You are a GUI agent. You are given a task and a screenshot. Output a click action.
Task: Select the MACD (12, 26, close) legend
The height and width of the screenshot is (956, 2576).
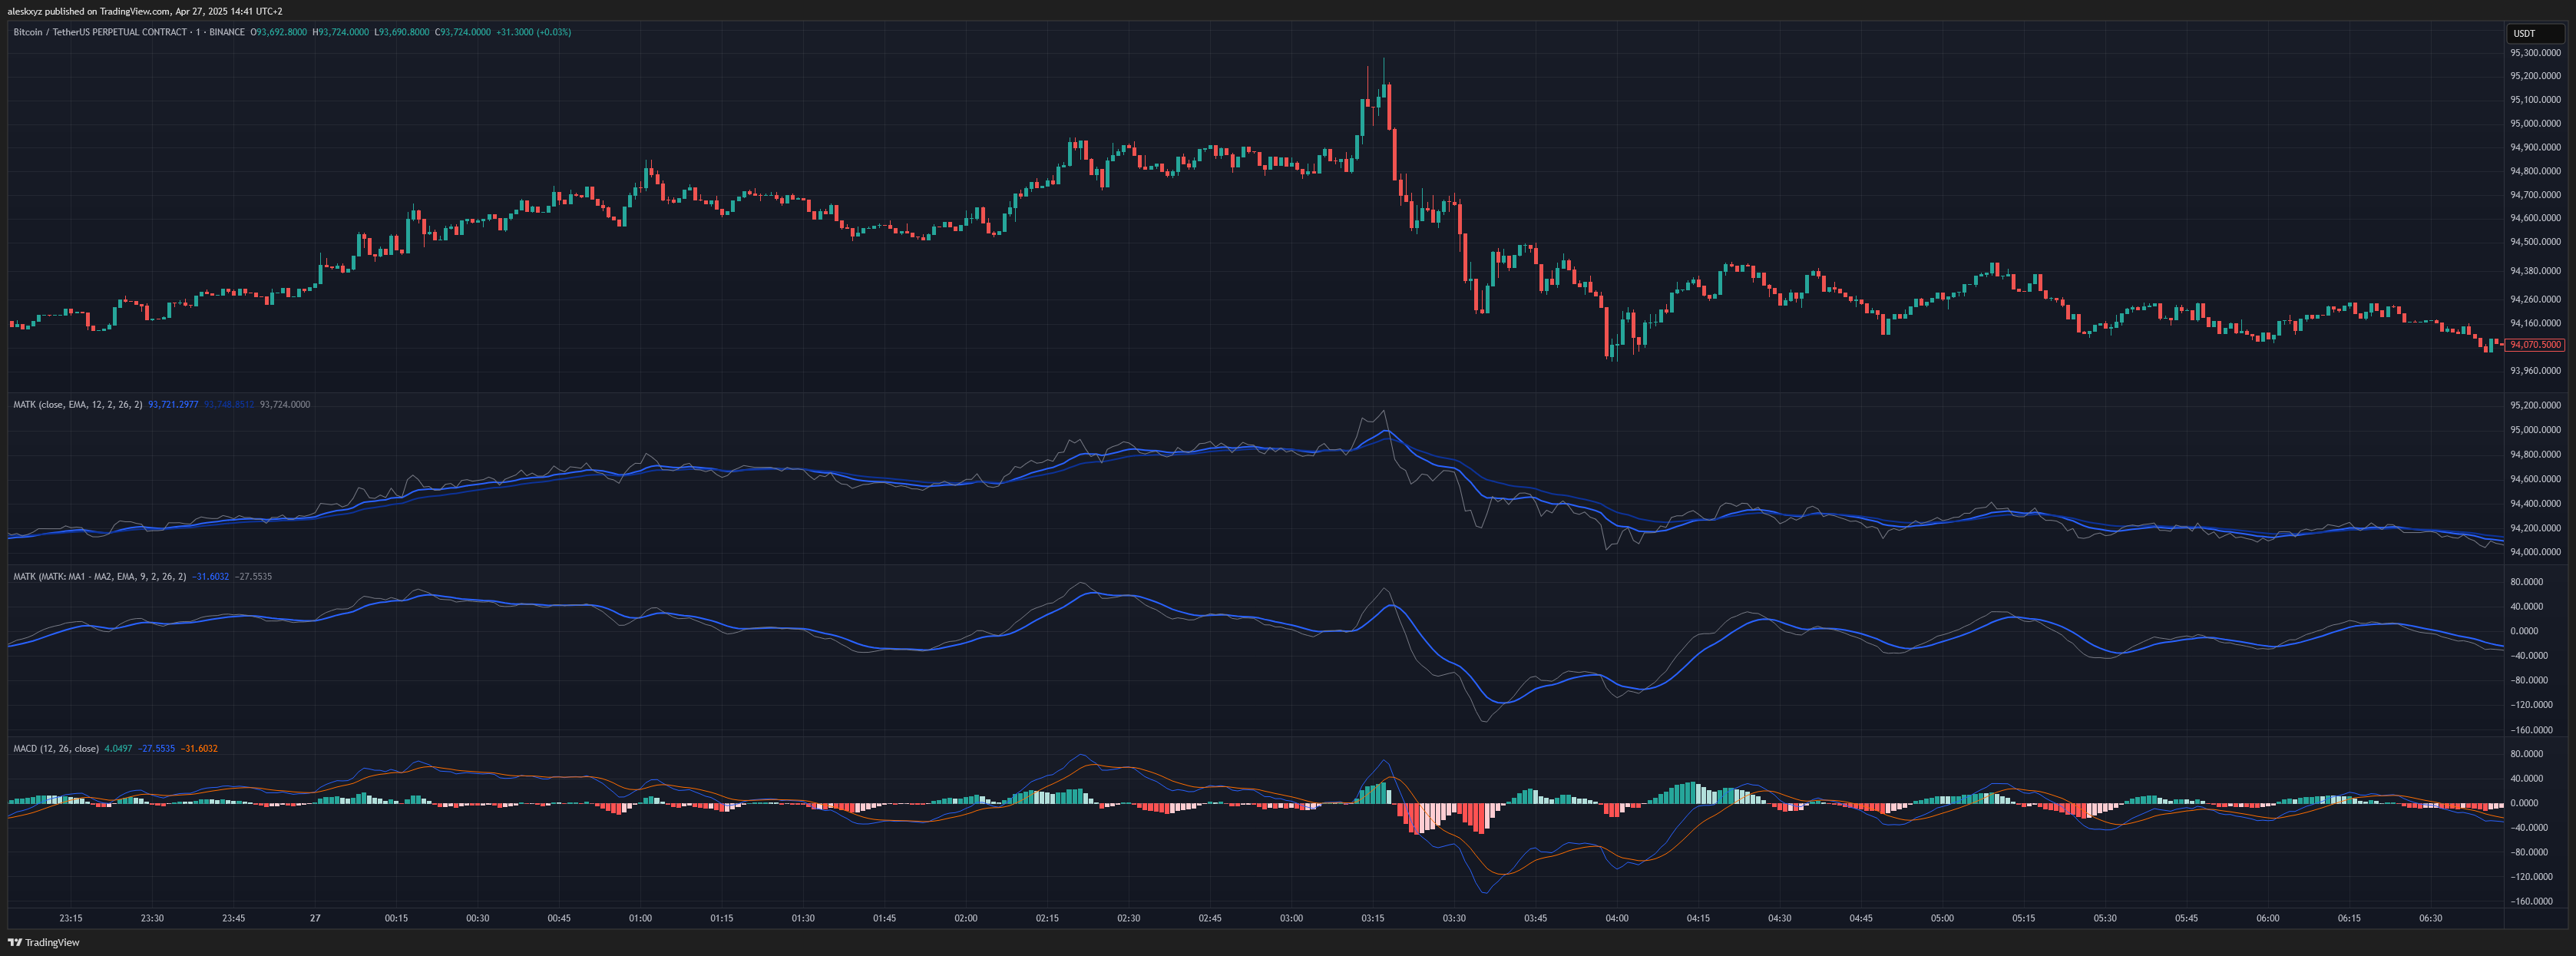click(56, 748)
